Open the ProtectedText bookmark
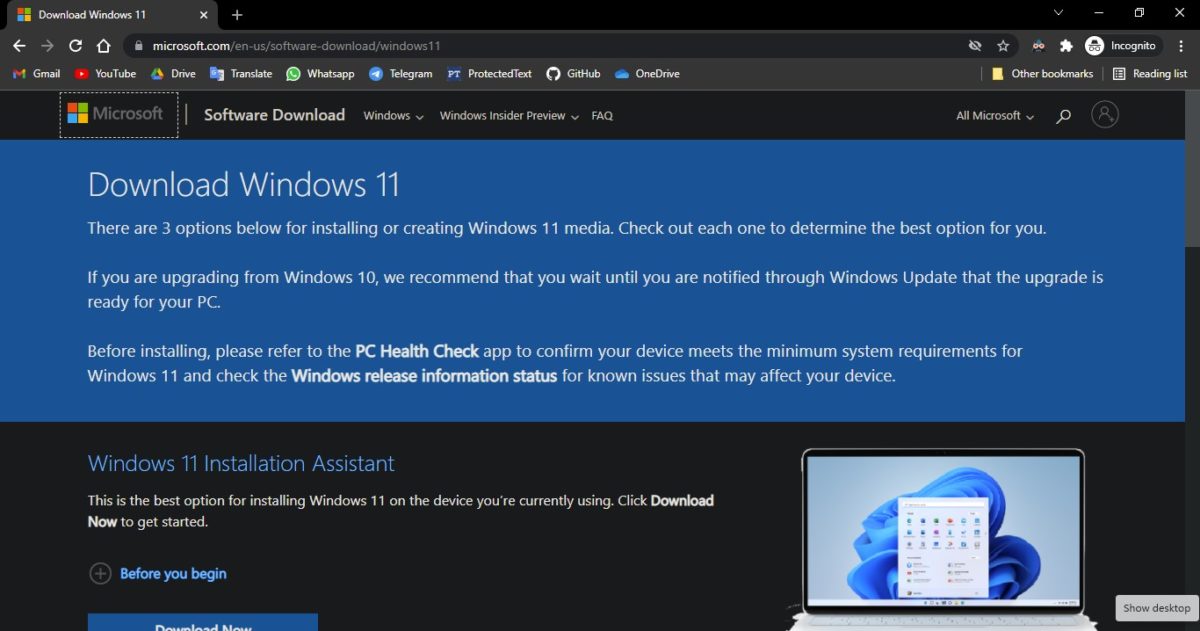1200x631 pixels. coord(489,74)
